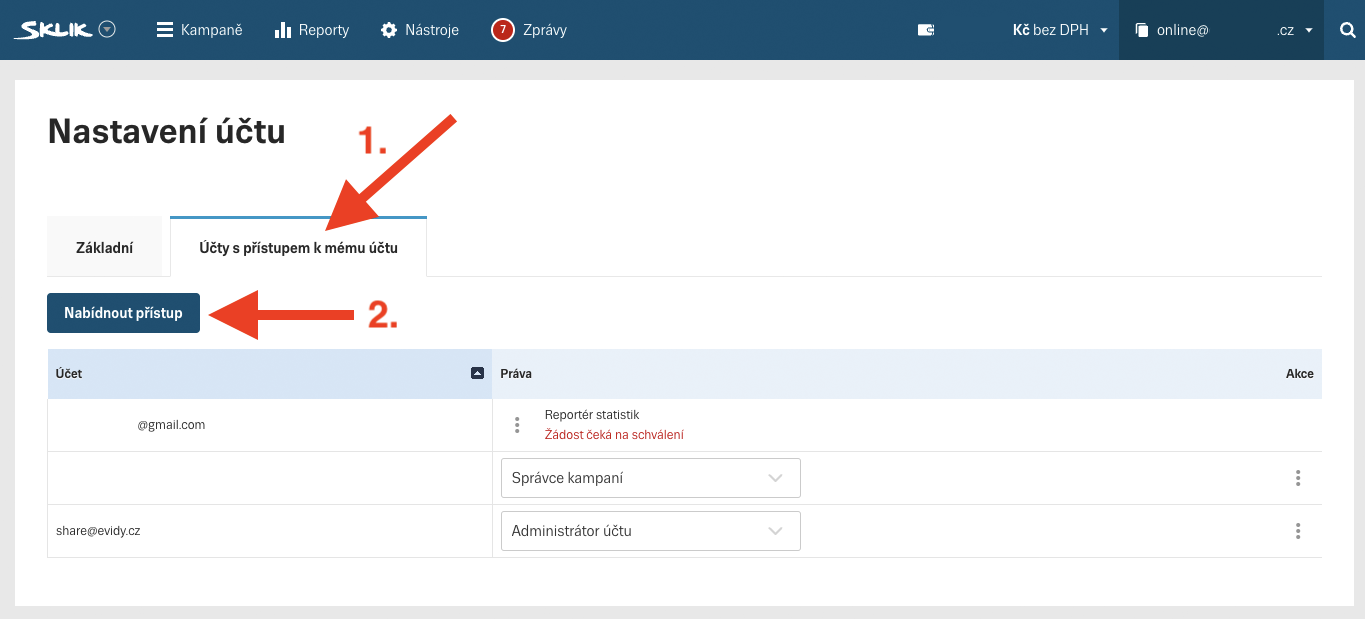Click Žádost čeká na schválení text

tap(614, 435)
